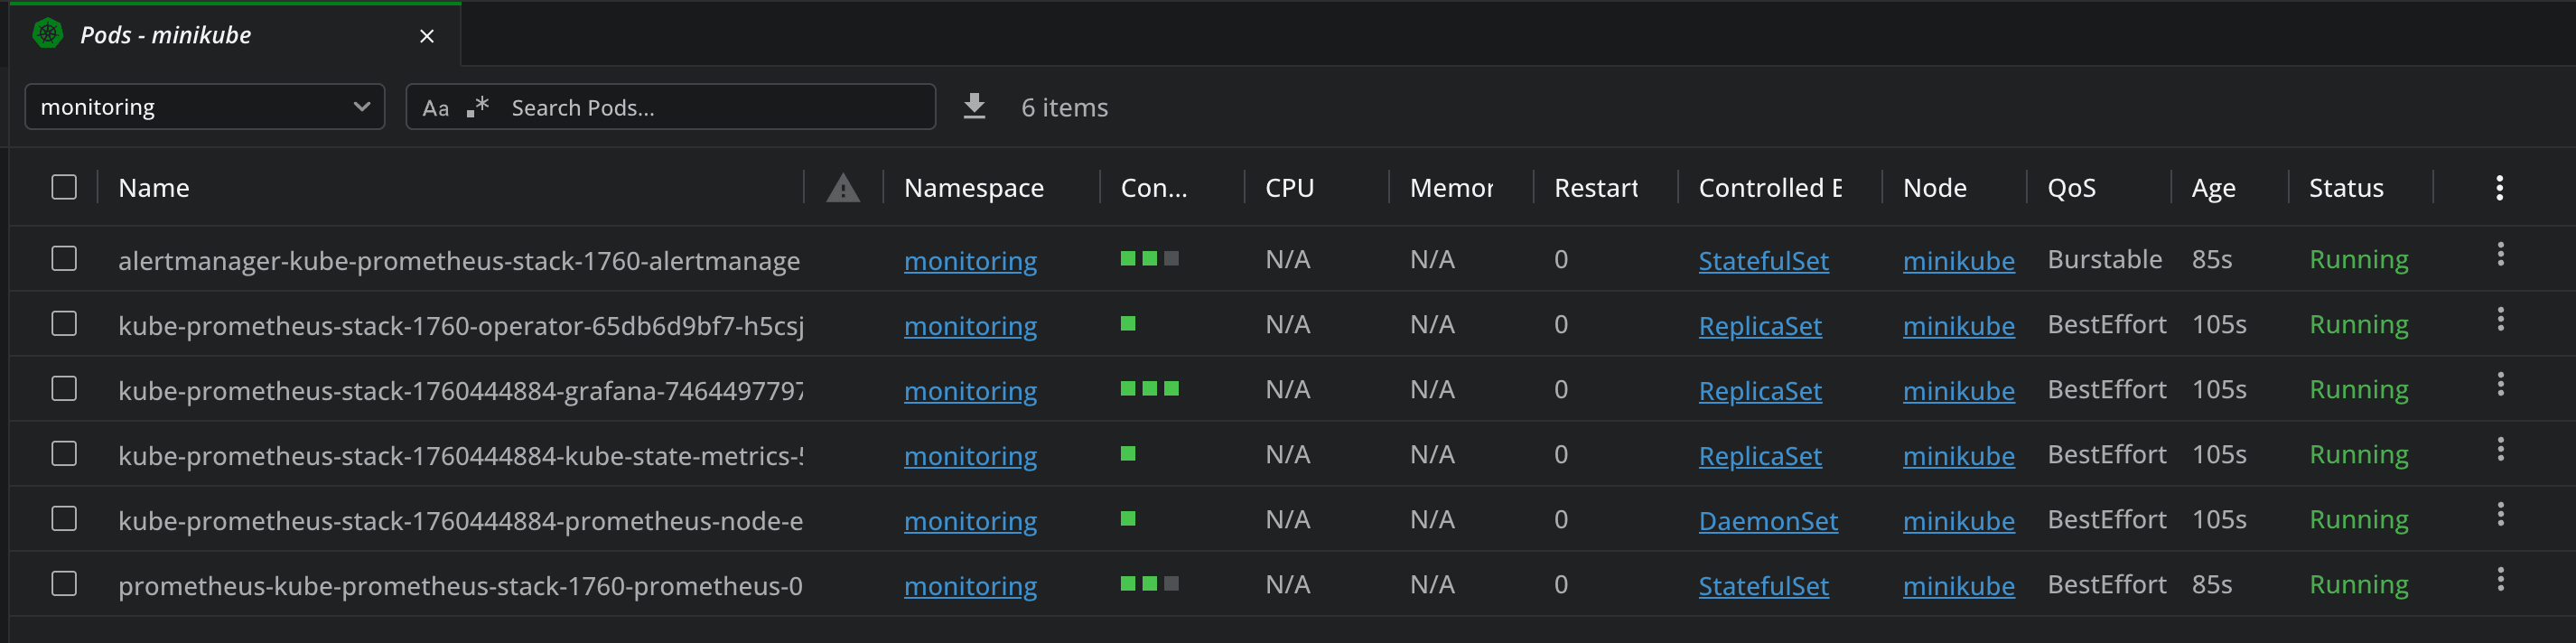Image resolution: width=2576 pixels, height=643 pixels.
Task: Check the alertmanager pod checkbox
Action: click(64, 258)
